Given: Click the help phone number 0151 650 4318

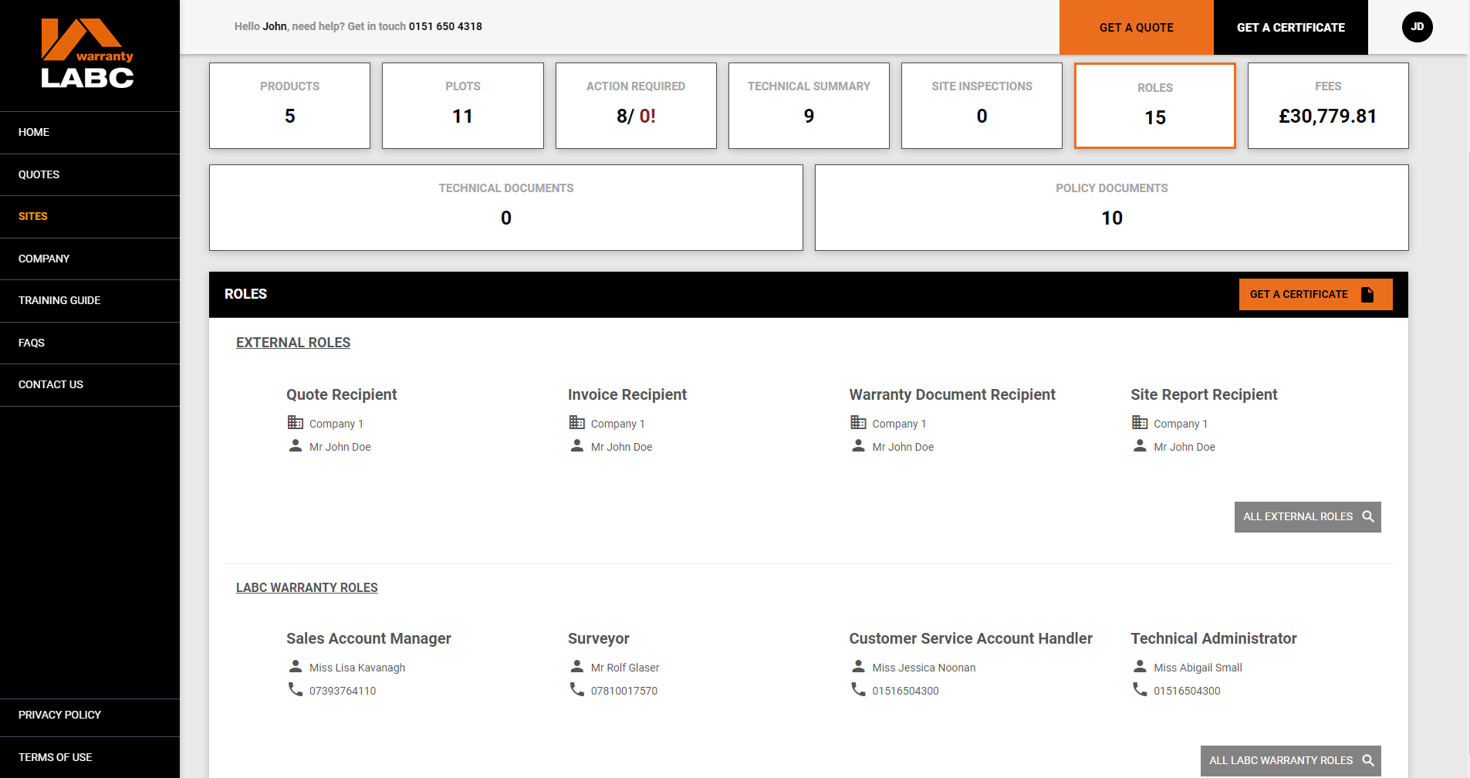Looking at the screenshot, I should tap(445, 26).
